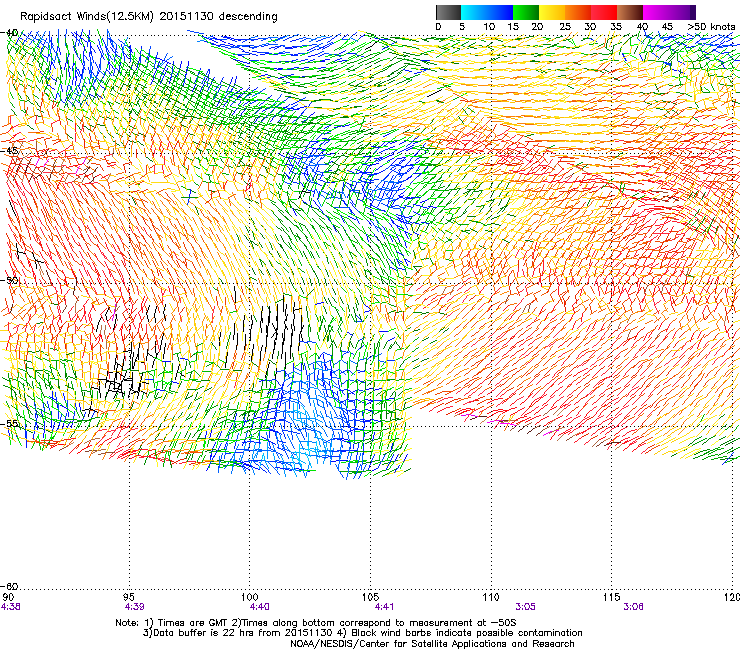740x650 pixels.
Task: Click the legend tick label '10'
Action: pos(489,27)
